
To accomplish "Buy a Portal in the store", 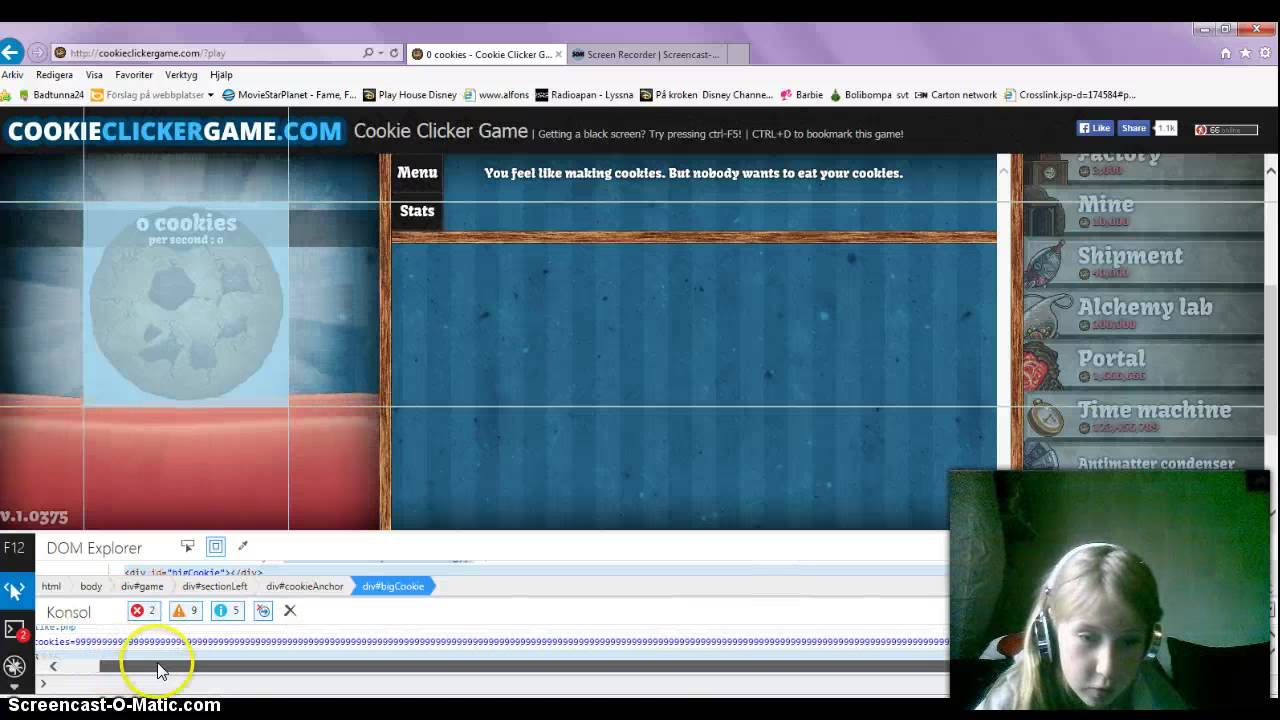I will [x=1142, y=365].
